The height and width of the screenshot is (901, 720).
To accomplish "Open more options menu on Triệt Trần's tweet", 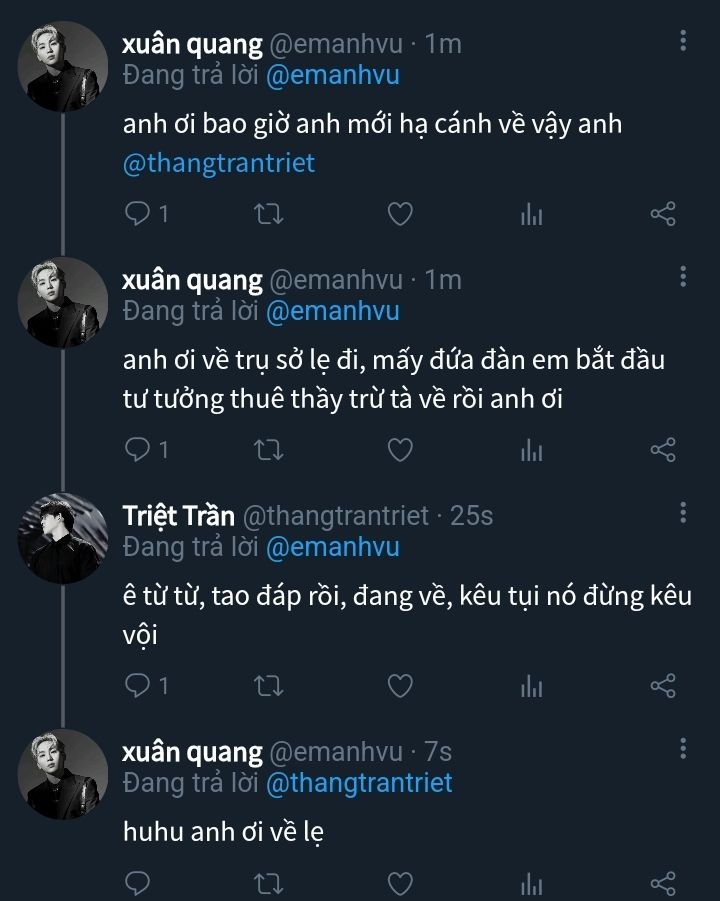I will pyautogui.click(x=683, y=513).
